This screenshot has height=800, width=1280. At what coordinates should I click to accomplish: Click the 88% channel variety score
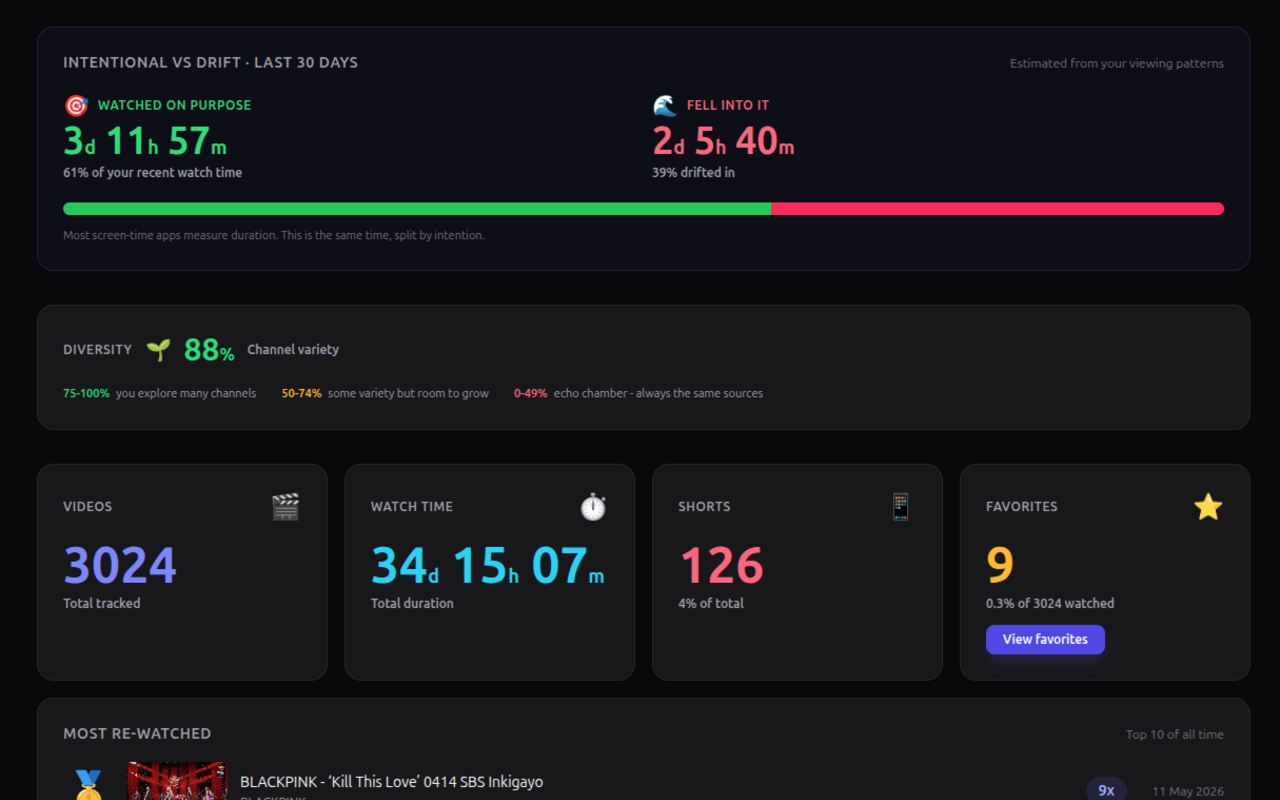(x=209, y=350)
